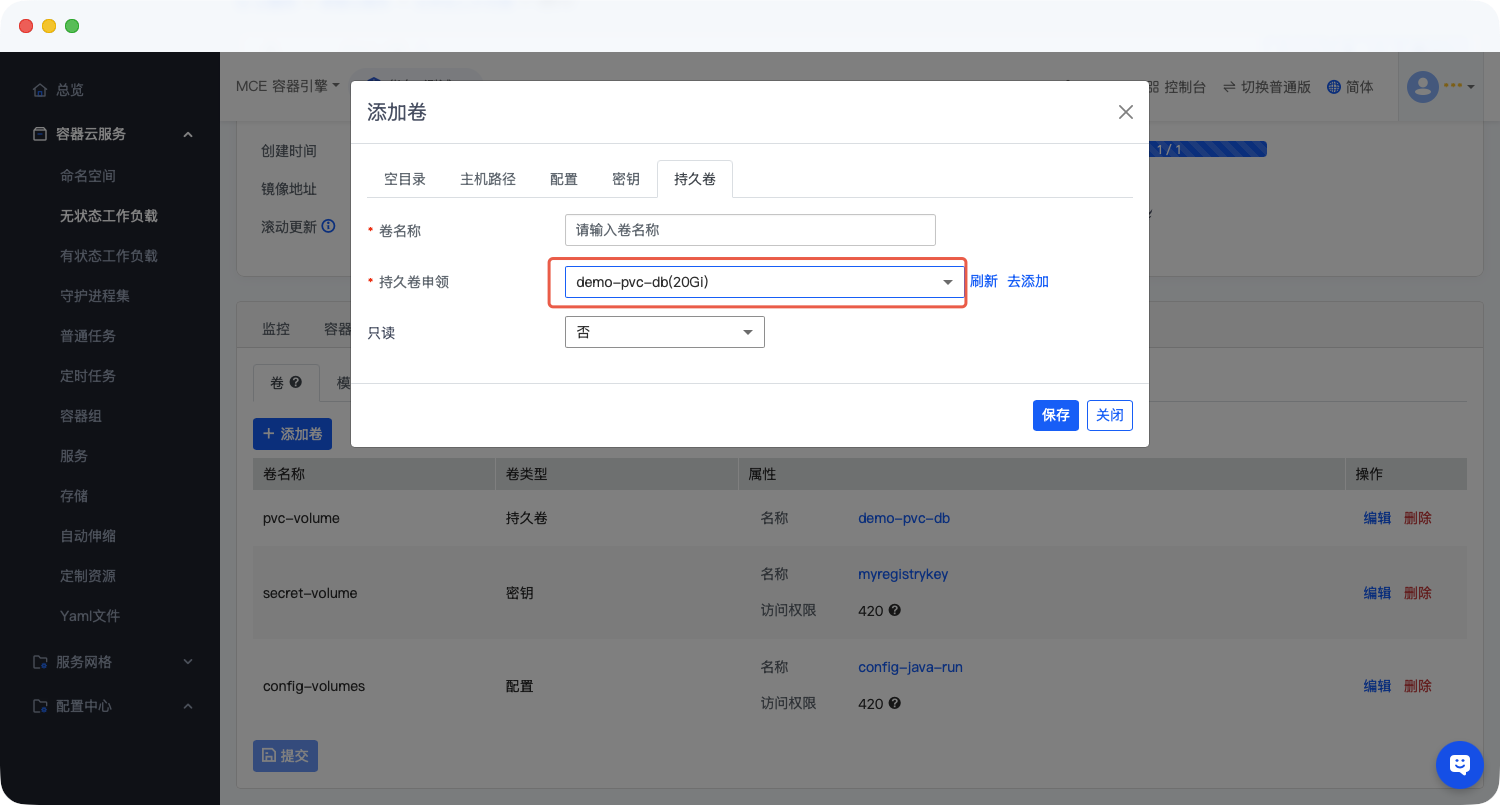Switch to the 空目录 tab
The width and height of the screenshot is (1500, 805).
[405, 179]
